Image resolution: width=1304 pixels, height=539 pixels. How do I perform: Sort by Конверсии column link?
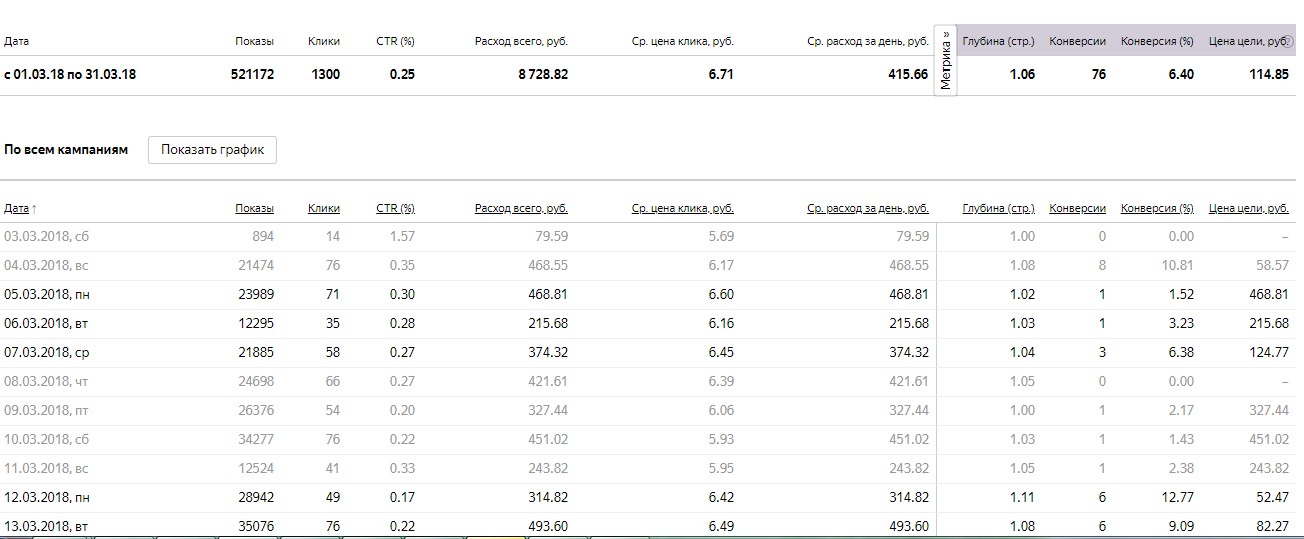(1077, 208)
